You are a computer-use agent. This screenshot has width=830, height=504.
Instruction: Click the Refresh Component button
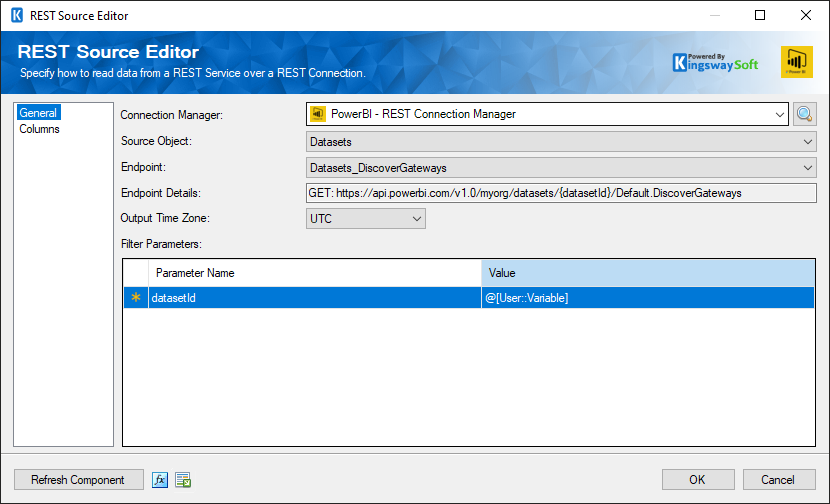(78, 480)
